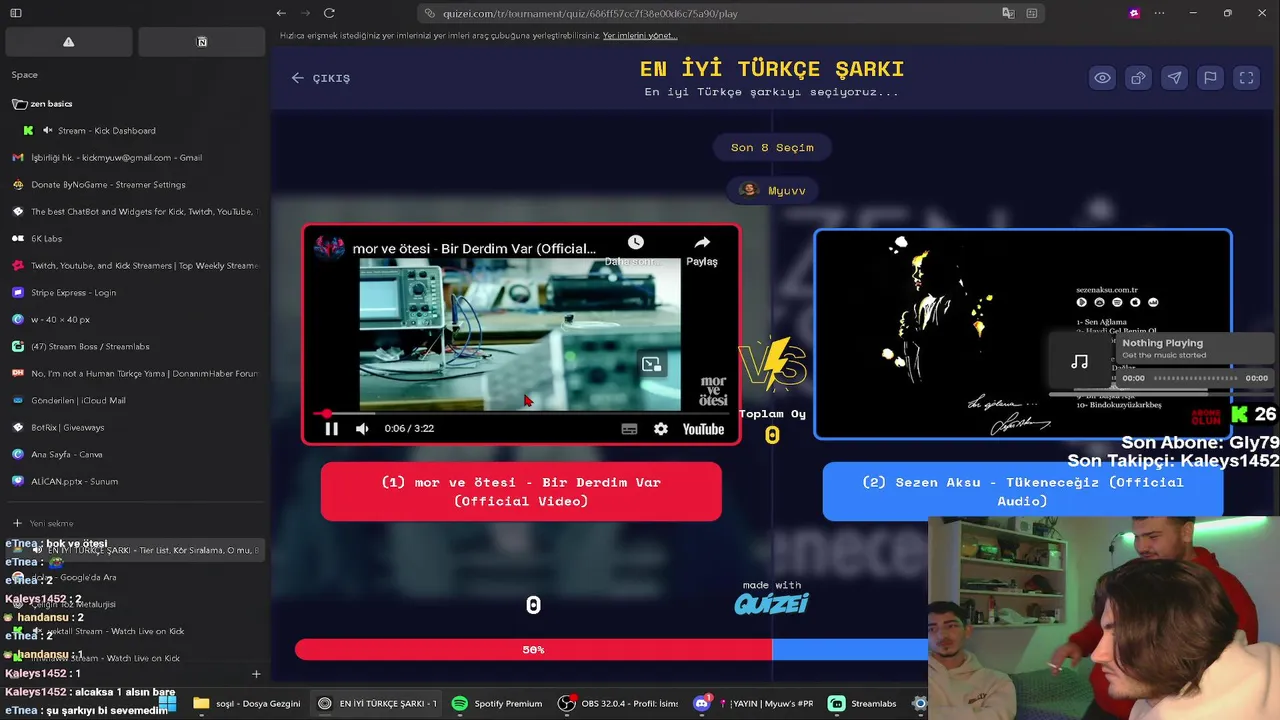This screenshot has width=1280, height=720.
Task: Open Streamlabs from the taskbar
Action: click(x=862, y=704)
